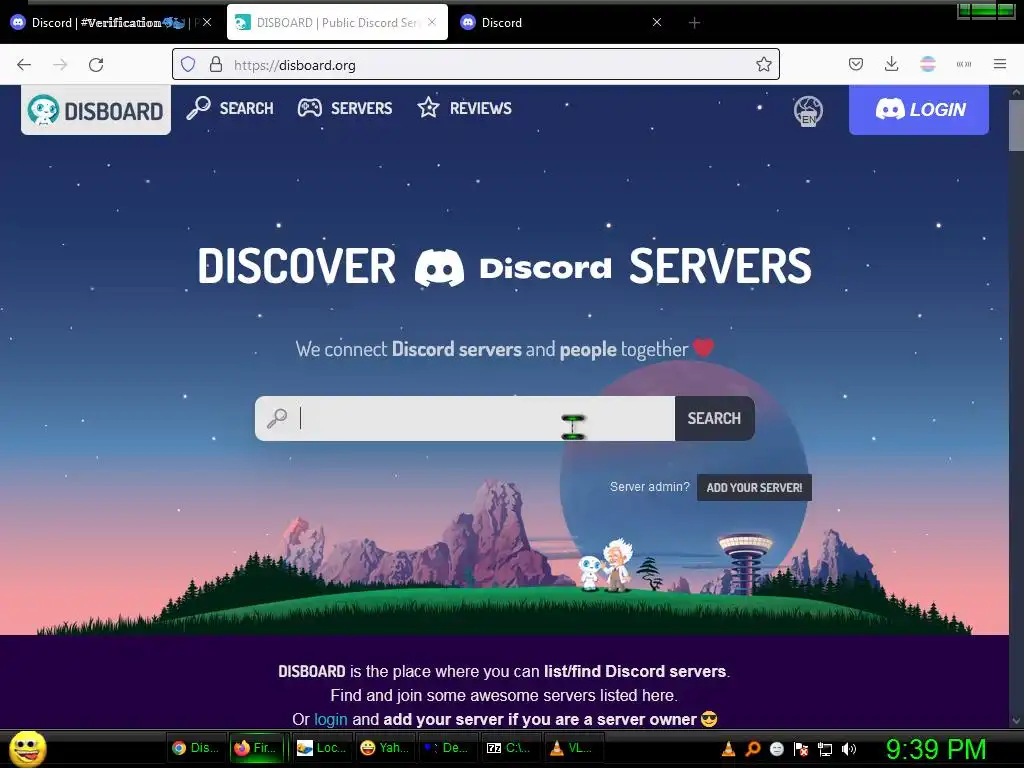The width and height of the screenshot is (1024, 768).
Task: Click ADD YOUR SERVER! button
Action: point(754,488)
